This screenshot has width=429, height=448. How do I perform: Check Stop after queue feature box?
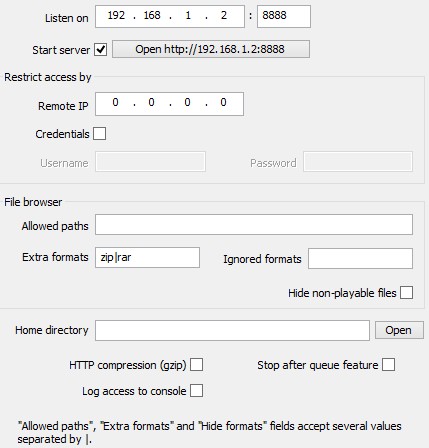coord(389,365)
